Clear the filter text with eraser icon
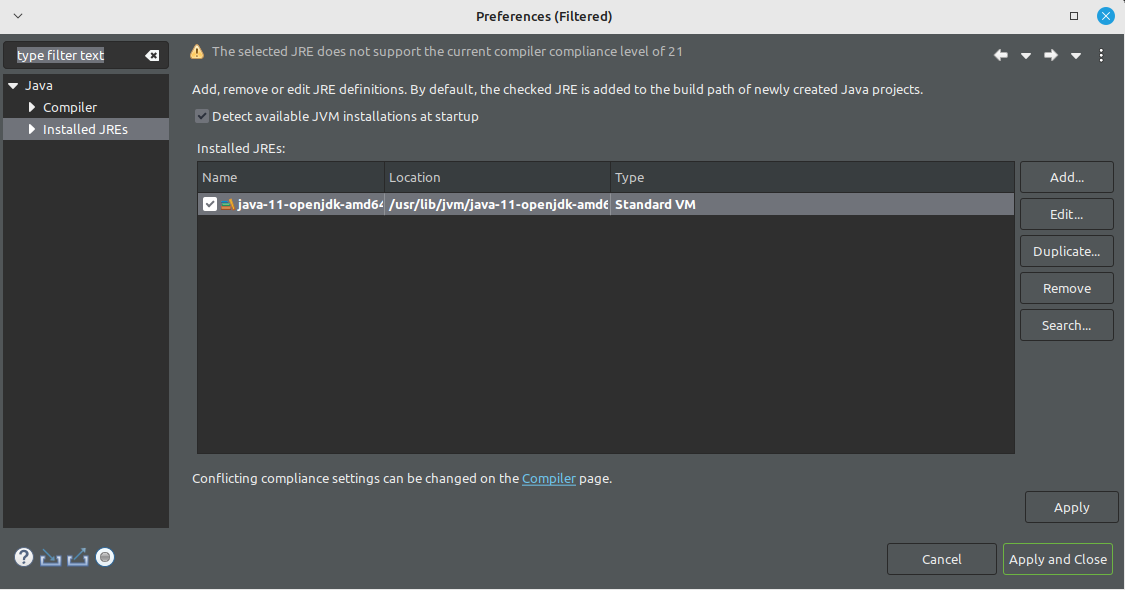1125x590 pixels. (x=152, y=55)
